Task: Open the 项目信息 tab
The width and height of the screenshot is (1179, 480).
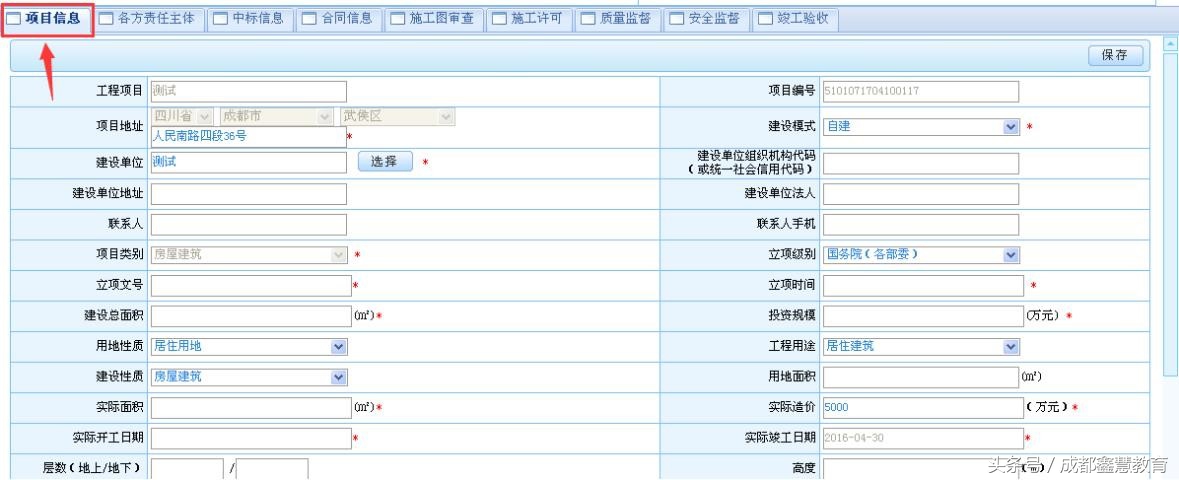Action: [49, 20]
